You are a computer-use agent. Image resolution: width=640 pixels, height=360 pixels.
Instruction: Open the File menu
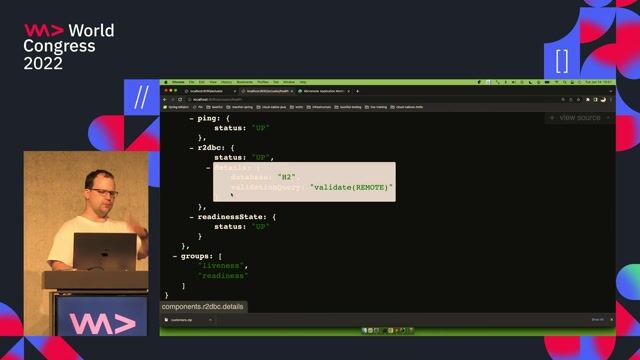[191, 82]
